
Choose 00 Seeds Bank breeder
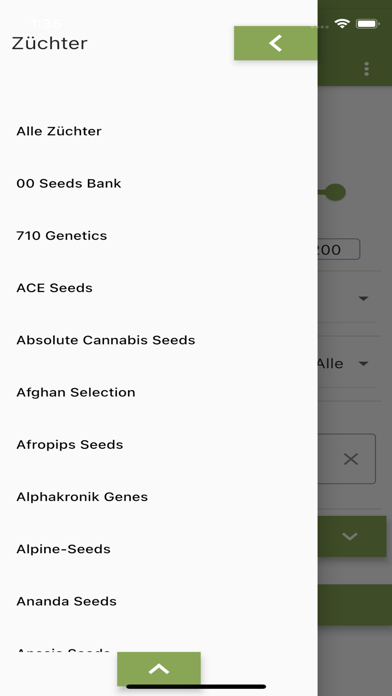(69, 183)
